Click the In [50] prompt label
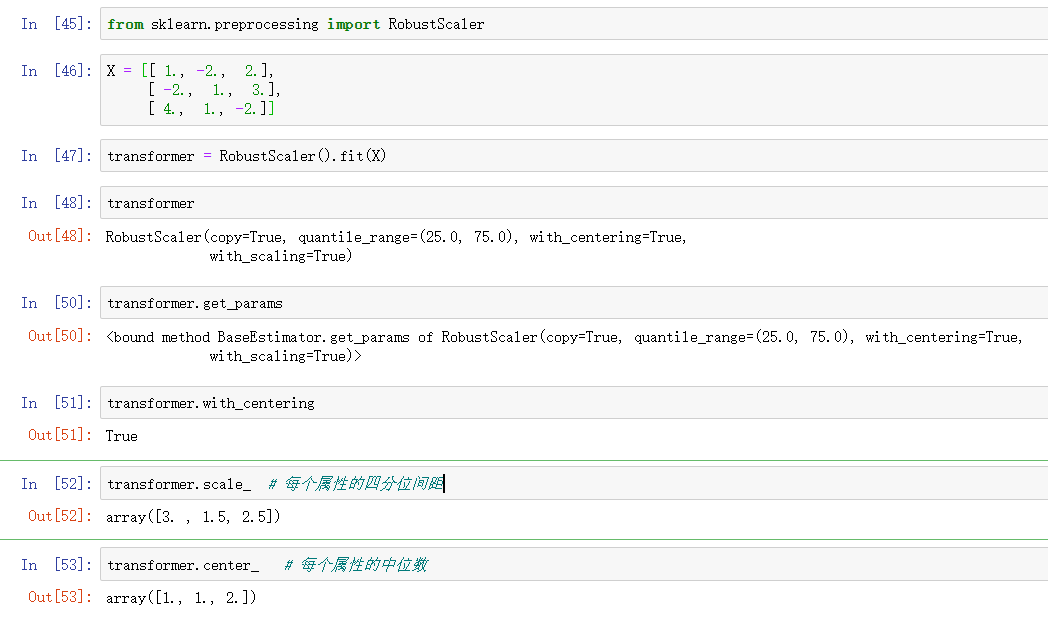Screen dimensions: 1048x623 (56, 303)
